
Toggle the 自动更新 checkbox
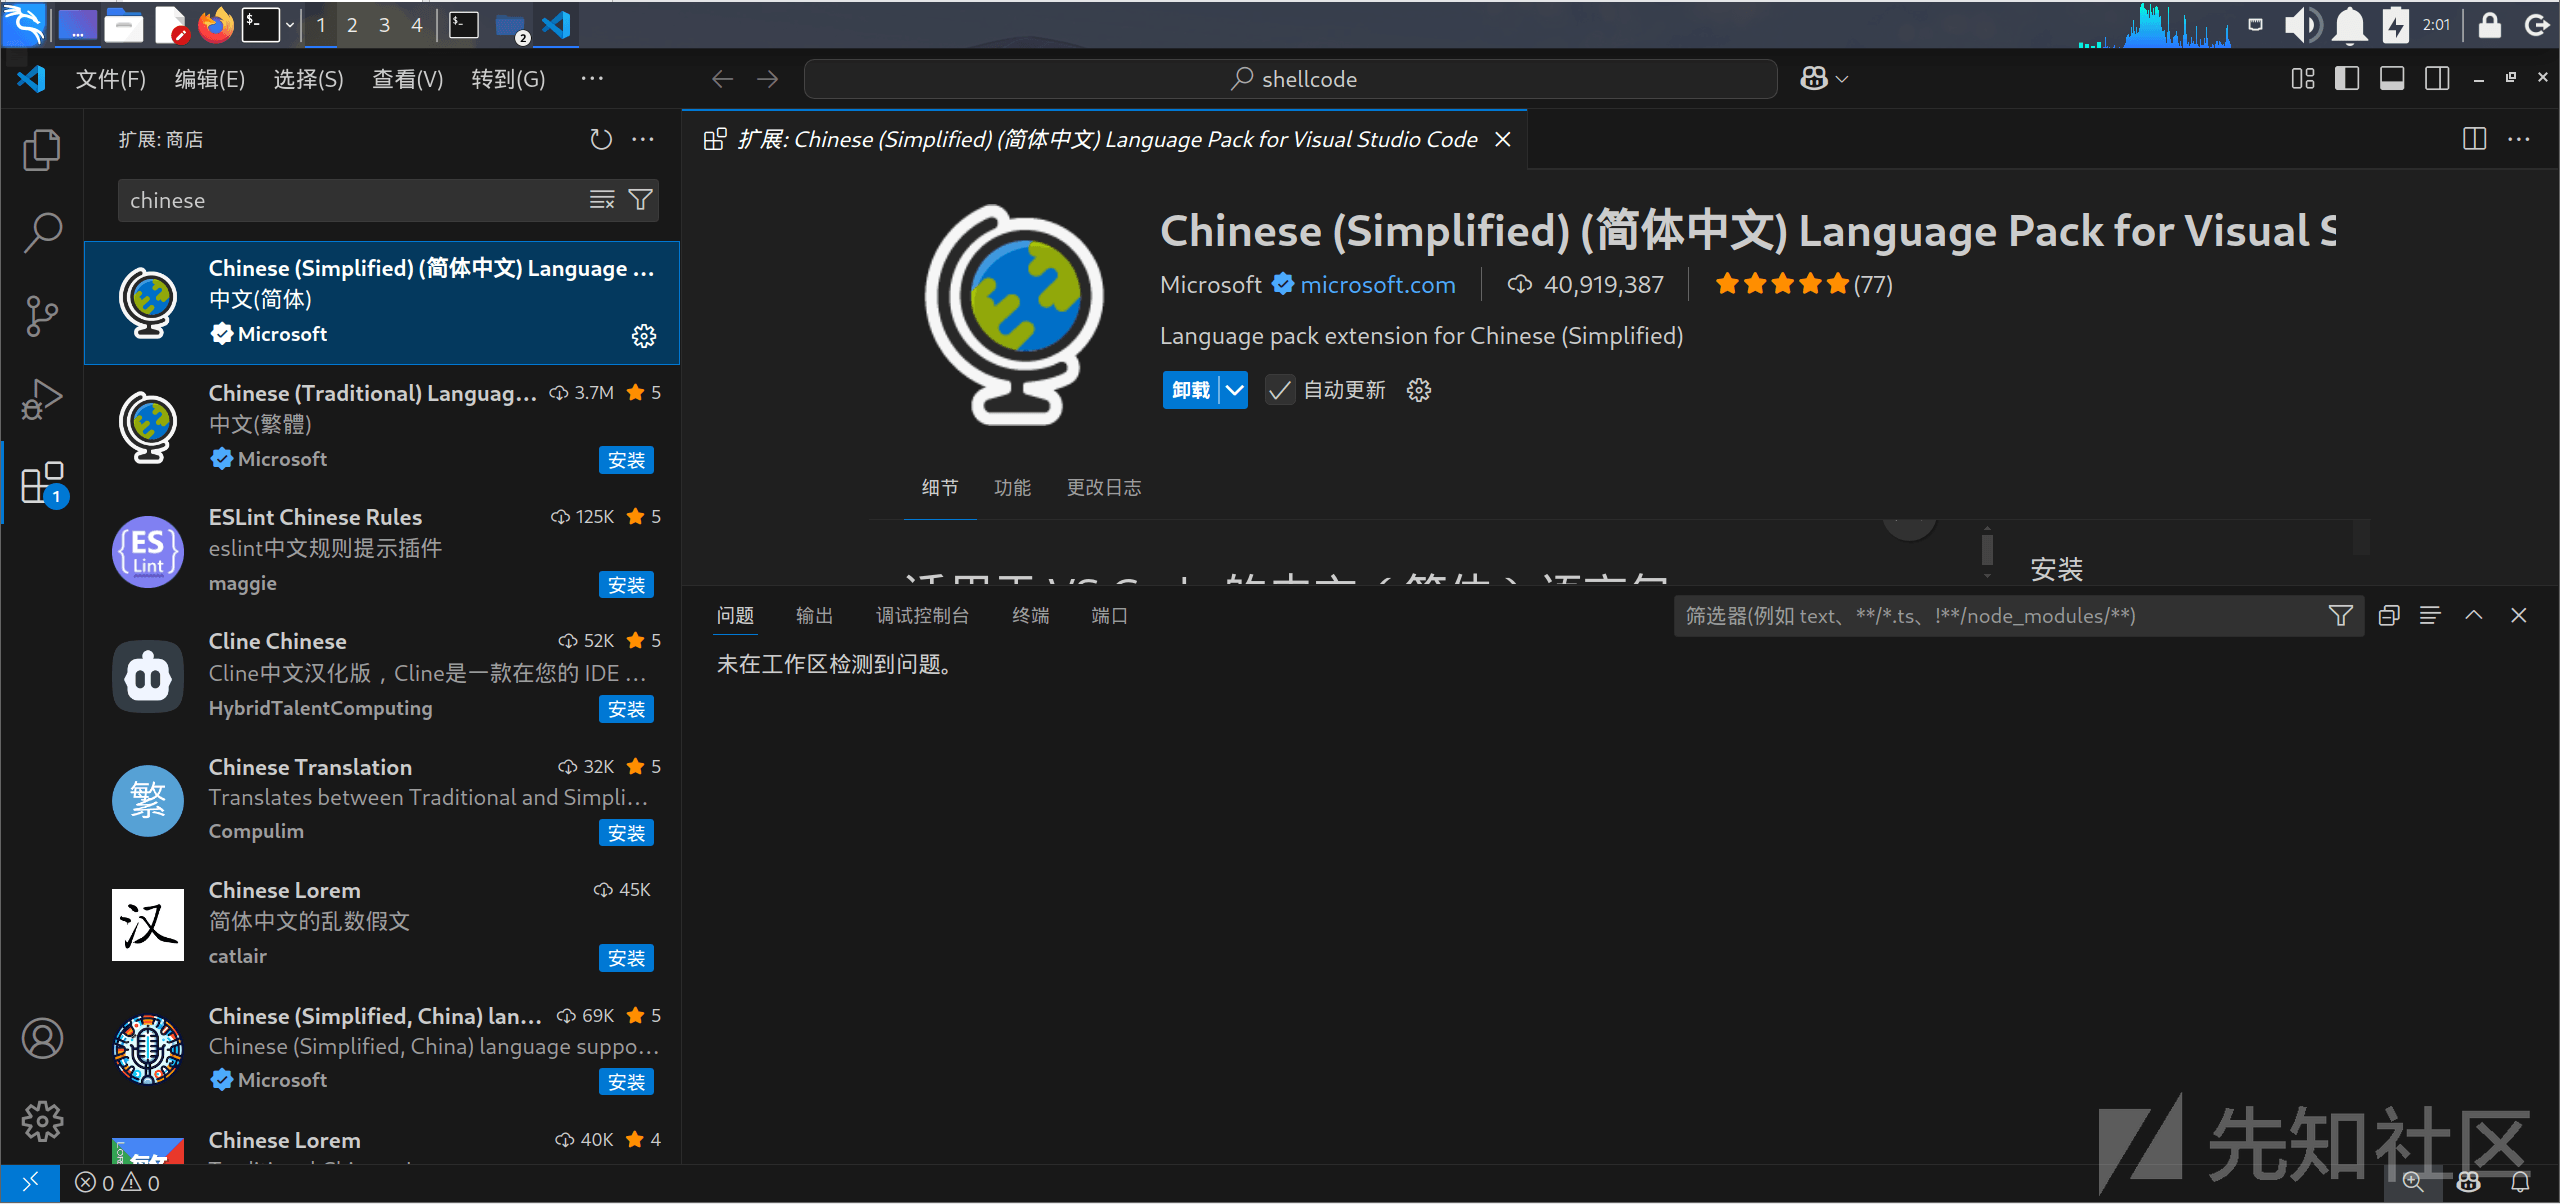click(1279, 390)
